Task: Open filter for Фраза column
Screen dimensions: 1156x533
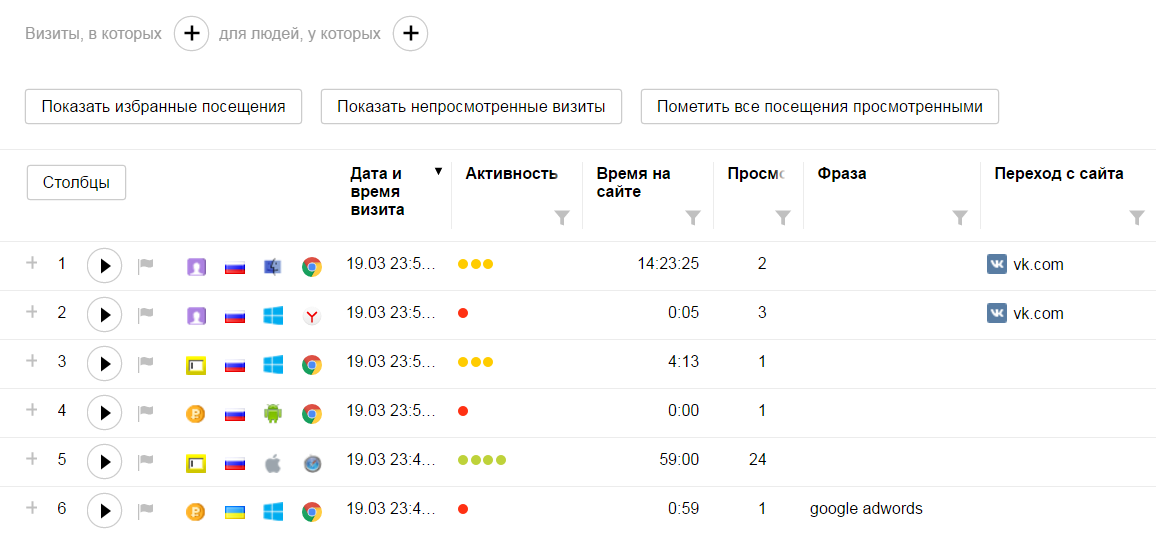Action: (x=959, y=217)
